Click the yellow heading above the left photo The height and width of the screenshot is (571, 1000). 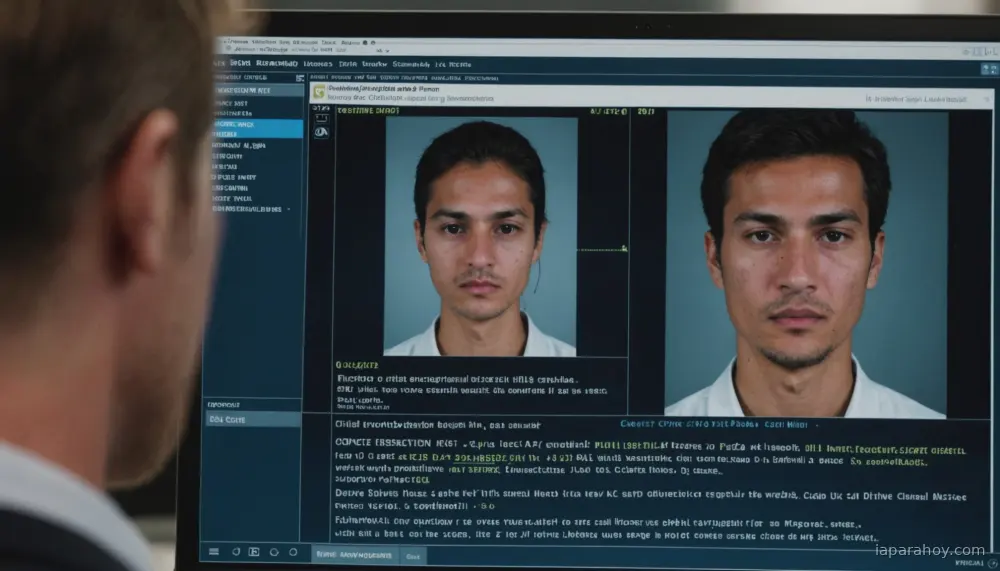pos(368,110)
